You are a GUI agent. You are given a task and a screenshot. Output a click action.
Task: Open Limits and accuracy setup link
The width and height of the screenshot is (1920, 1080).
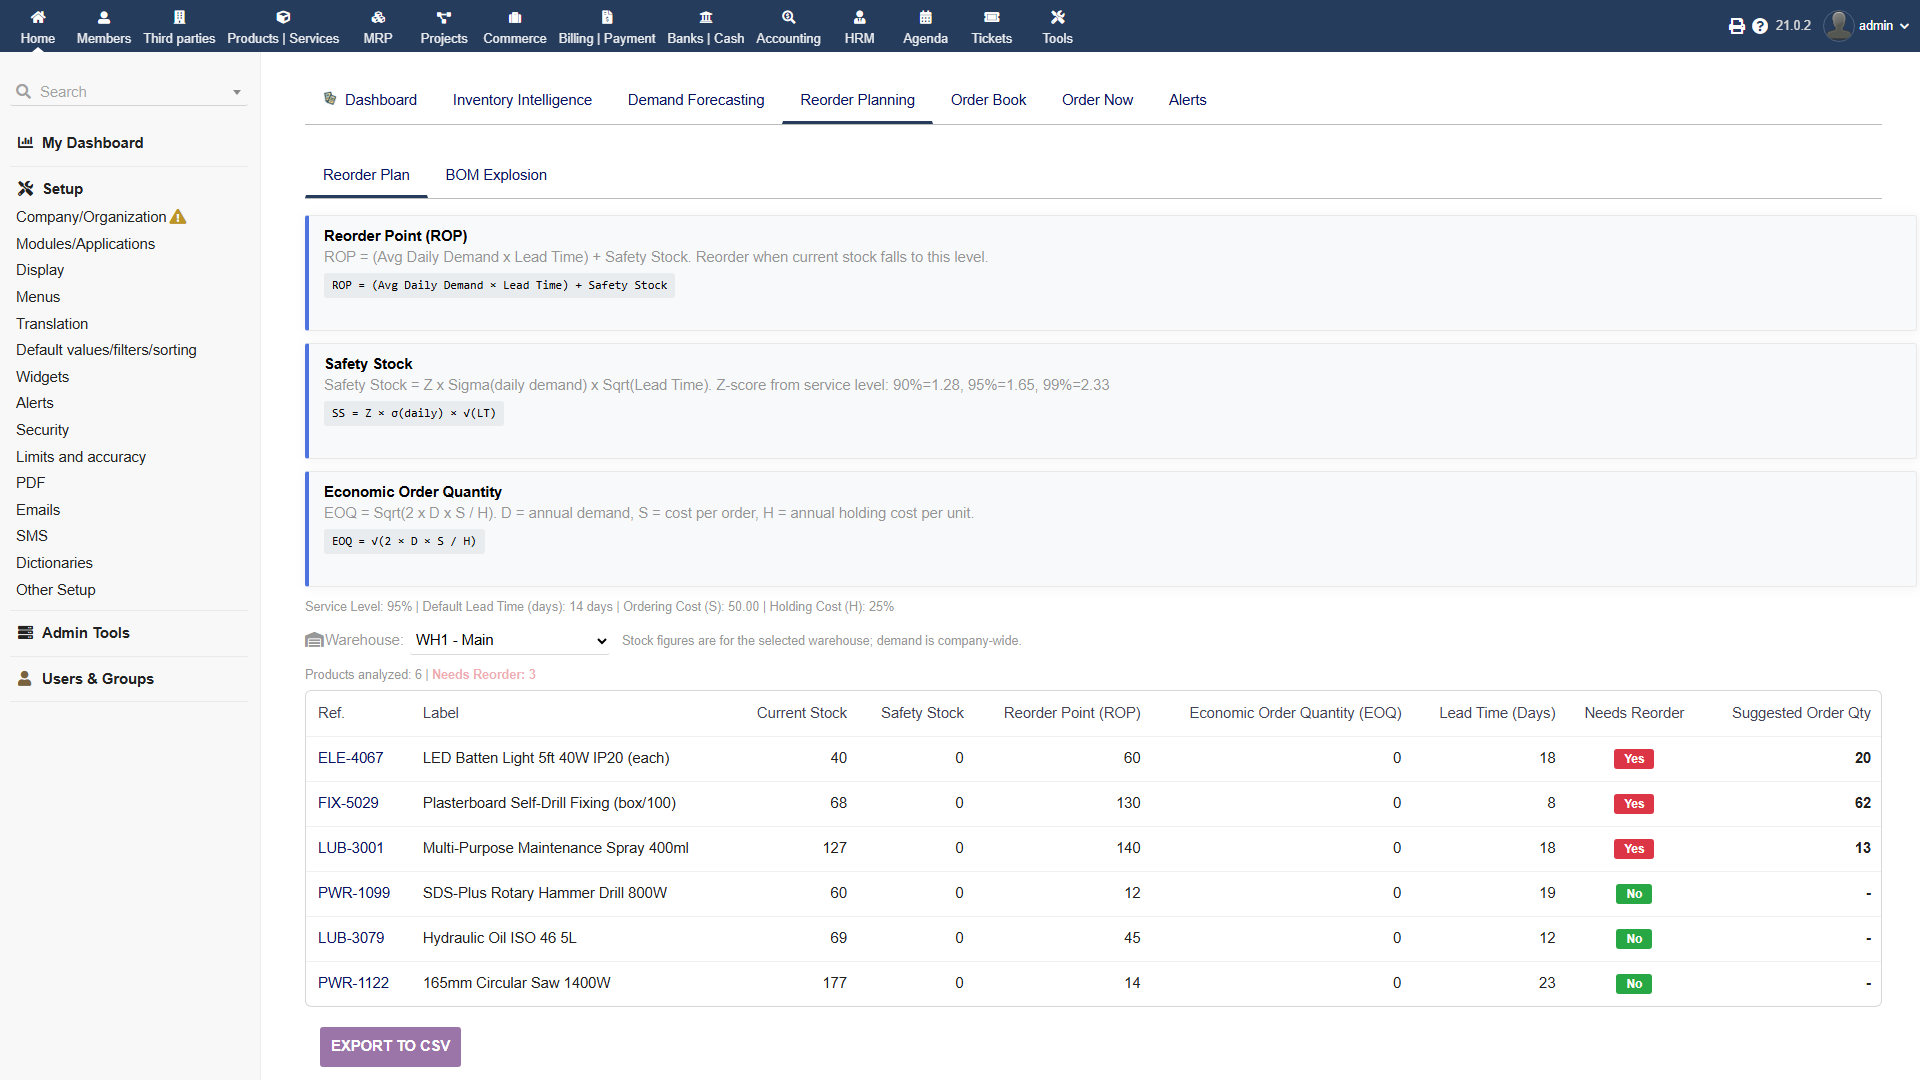(x=81, y=457)
